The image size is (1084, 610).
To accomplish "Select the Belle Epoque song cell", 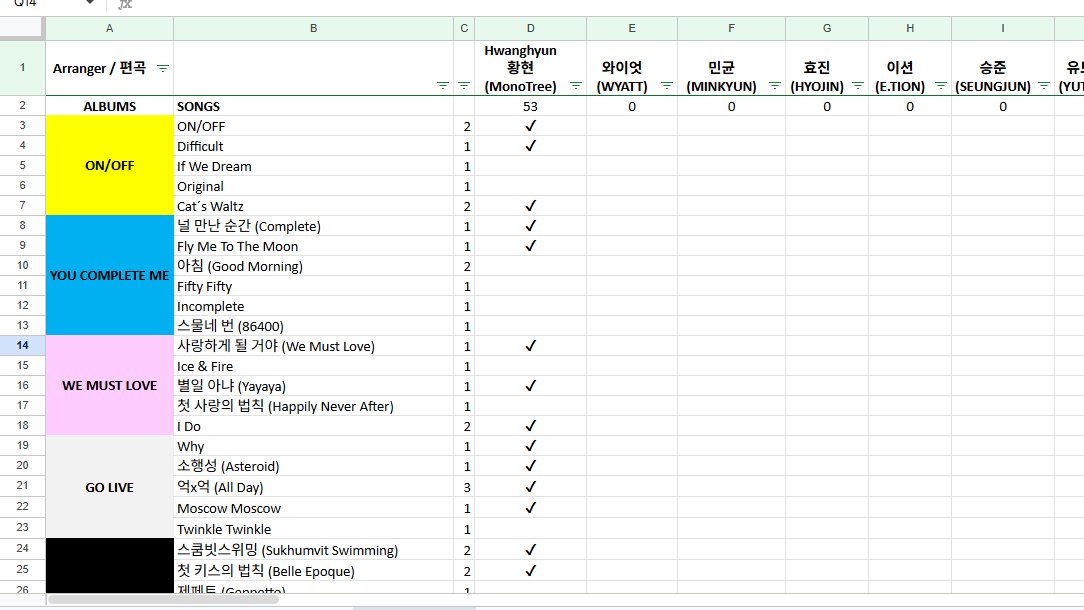I will [x=313, y=571].
